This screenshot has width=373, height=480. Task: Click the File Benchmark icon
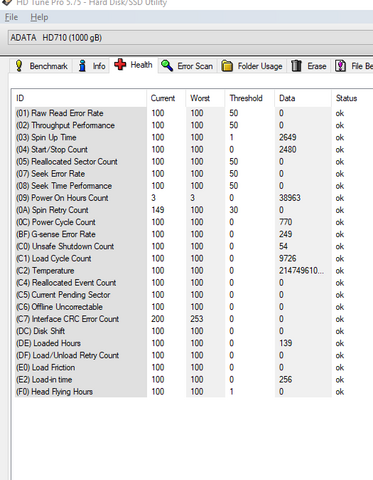[x=340, y=66]
